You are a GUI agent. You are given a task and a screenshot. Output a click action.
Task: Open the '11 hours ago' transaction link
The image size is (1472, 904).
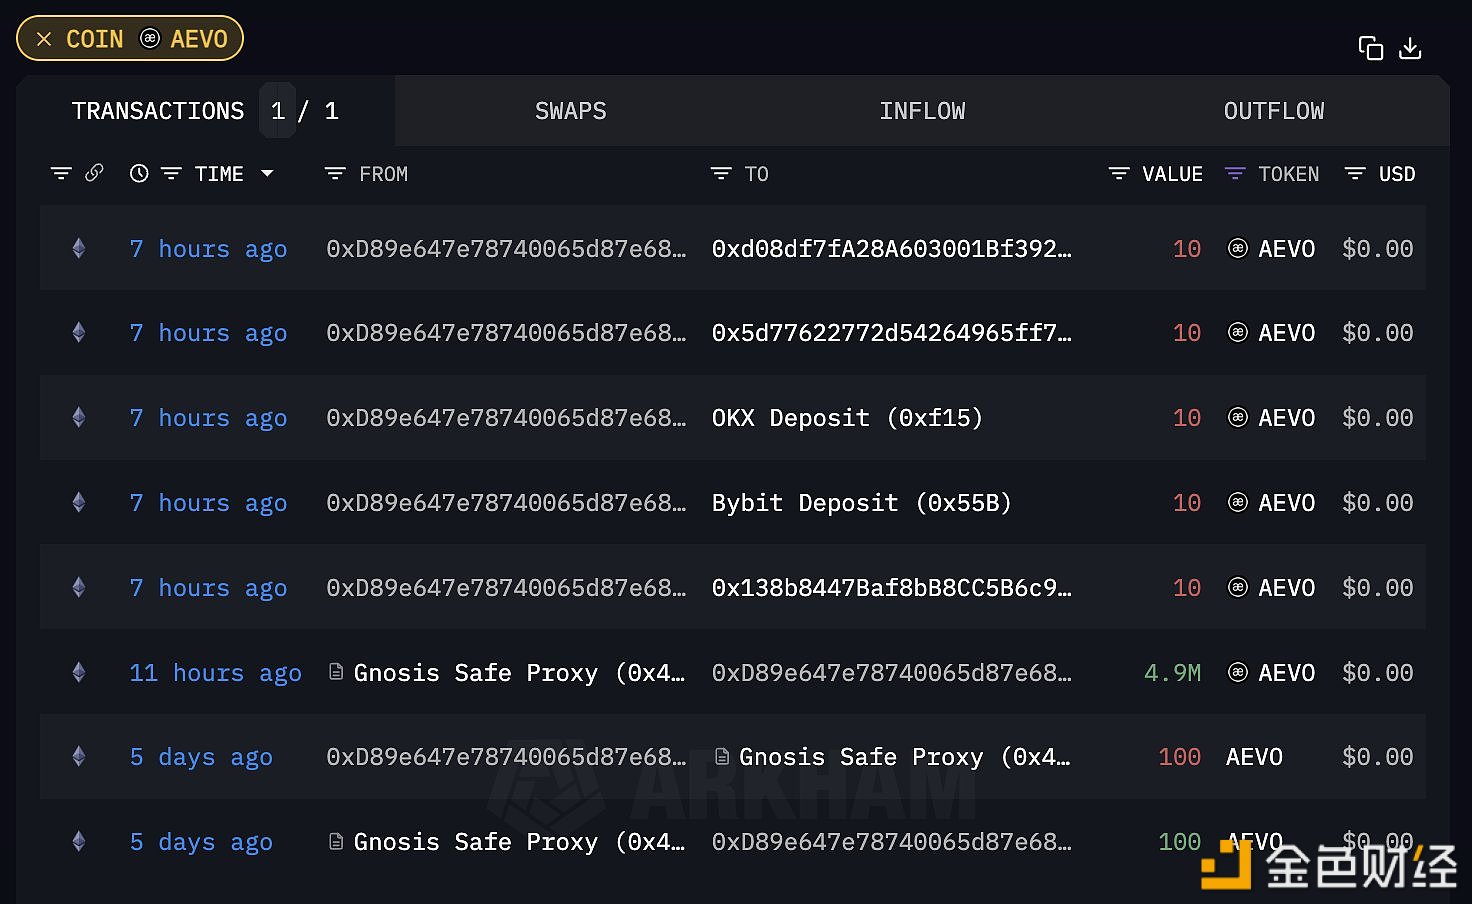215,673
